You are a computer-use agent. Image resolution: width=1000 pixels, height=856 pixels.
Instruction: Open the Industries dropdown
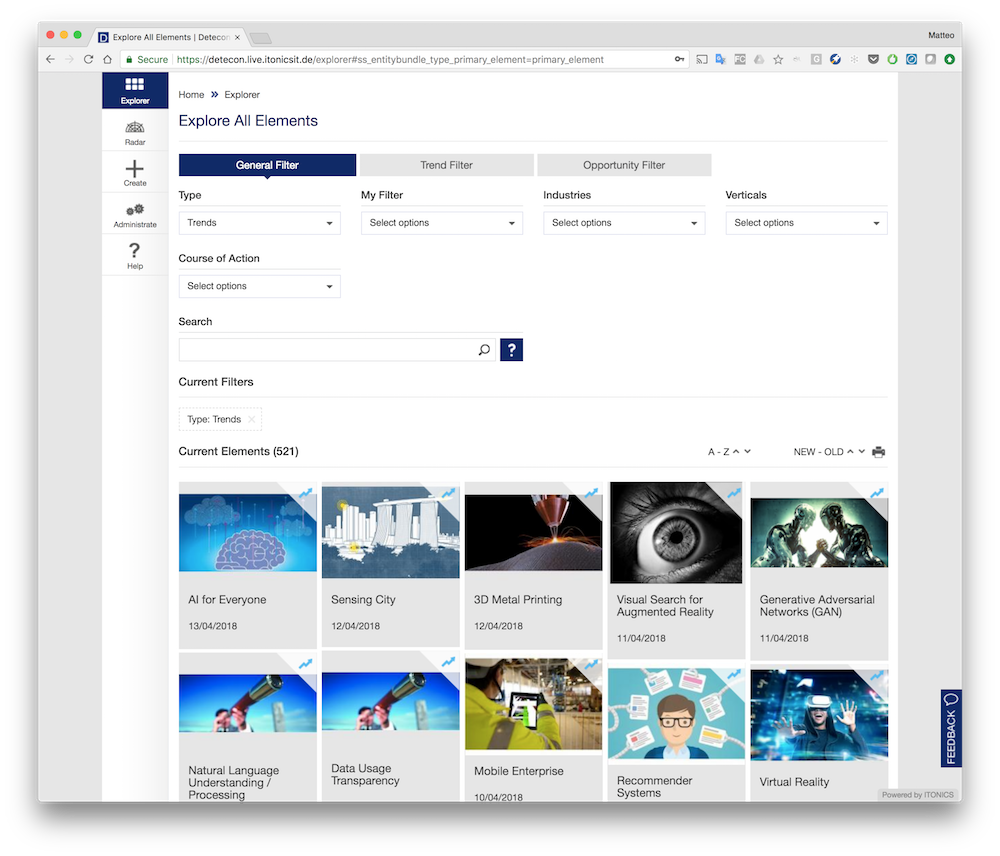(624, 223)
